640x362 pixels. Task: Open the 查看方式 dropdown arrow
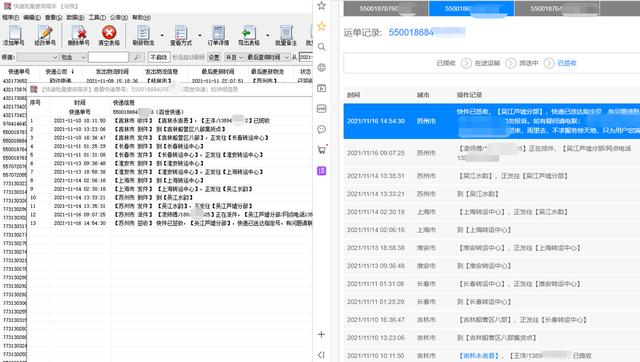point(200,35)
